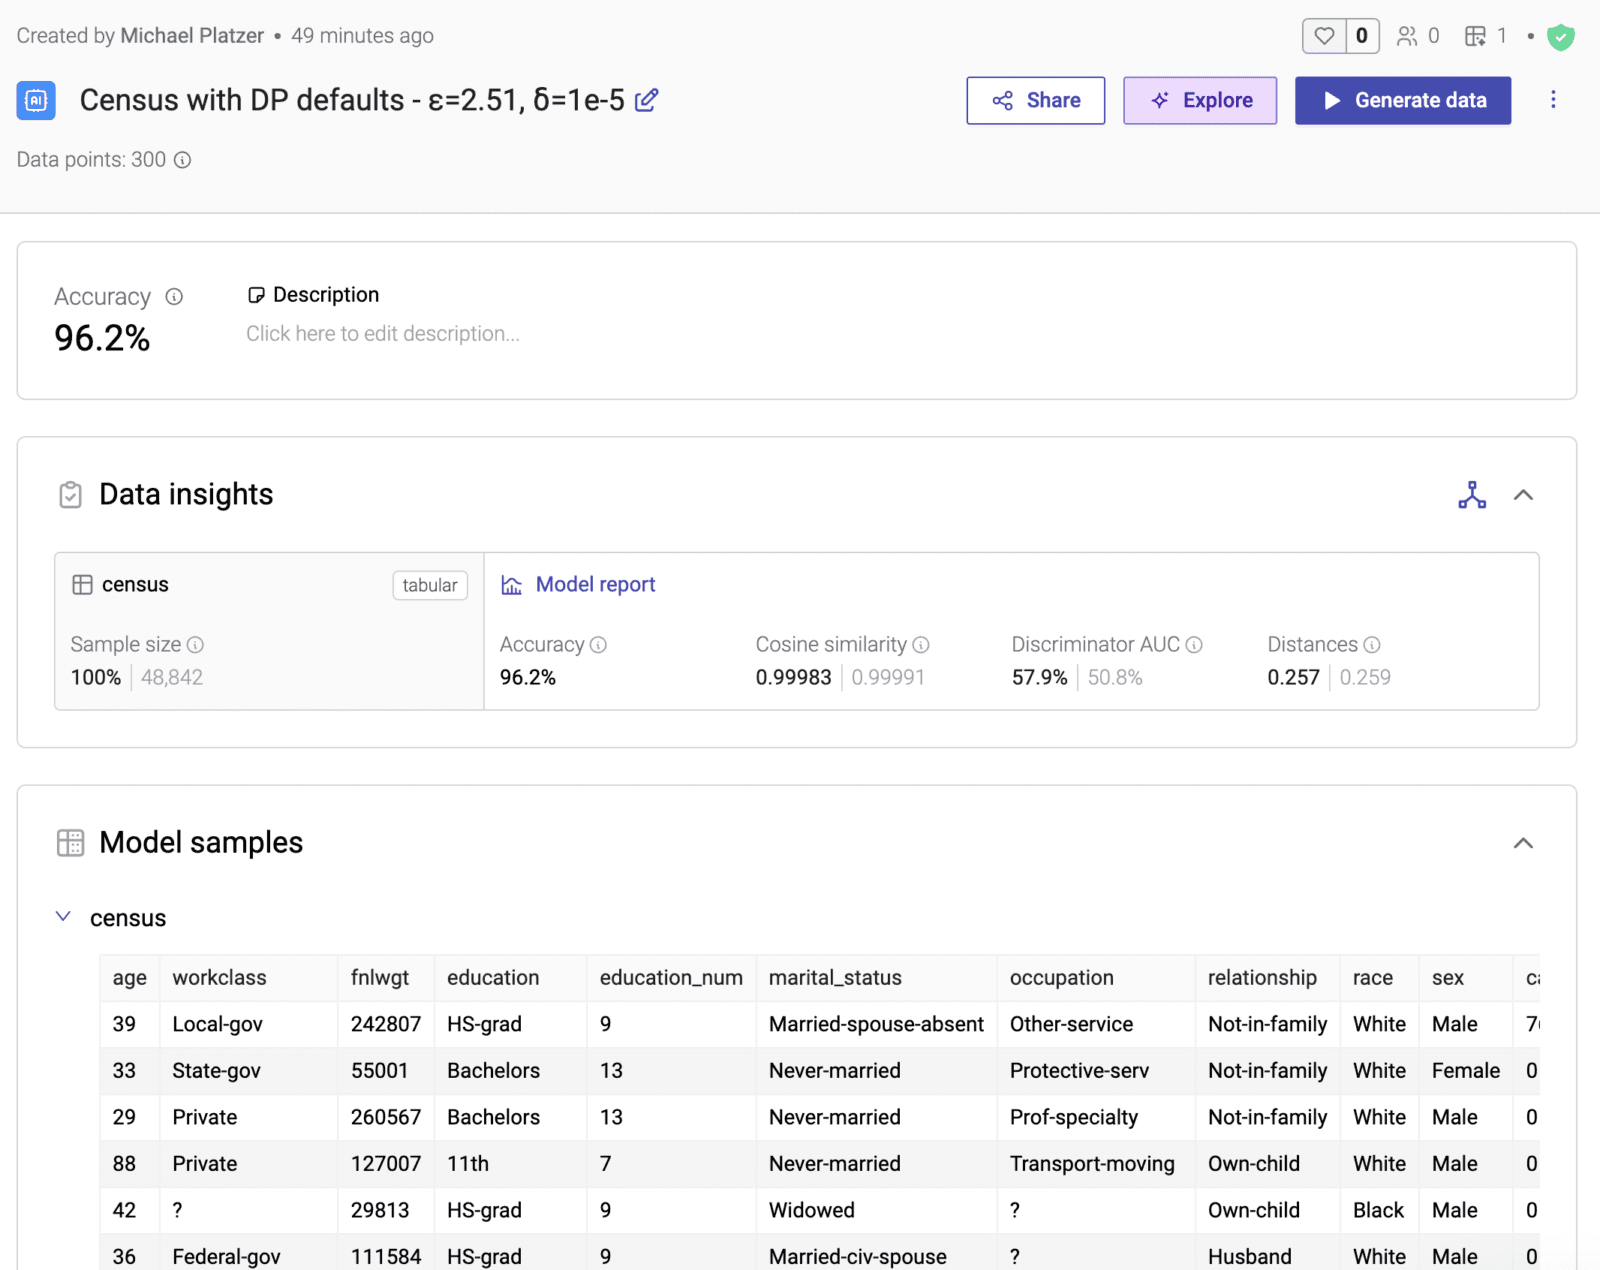Collapse the census samples table
The height and width of the screenshot is (1270, 1600).
63,917
